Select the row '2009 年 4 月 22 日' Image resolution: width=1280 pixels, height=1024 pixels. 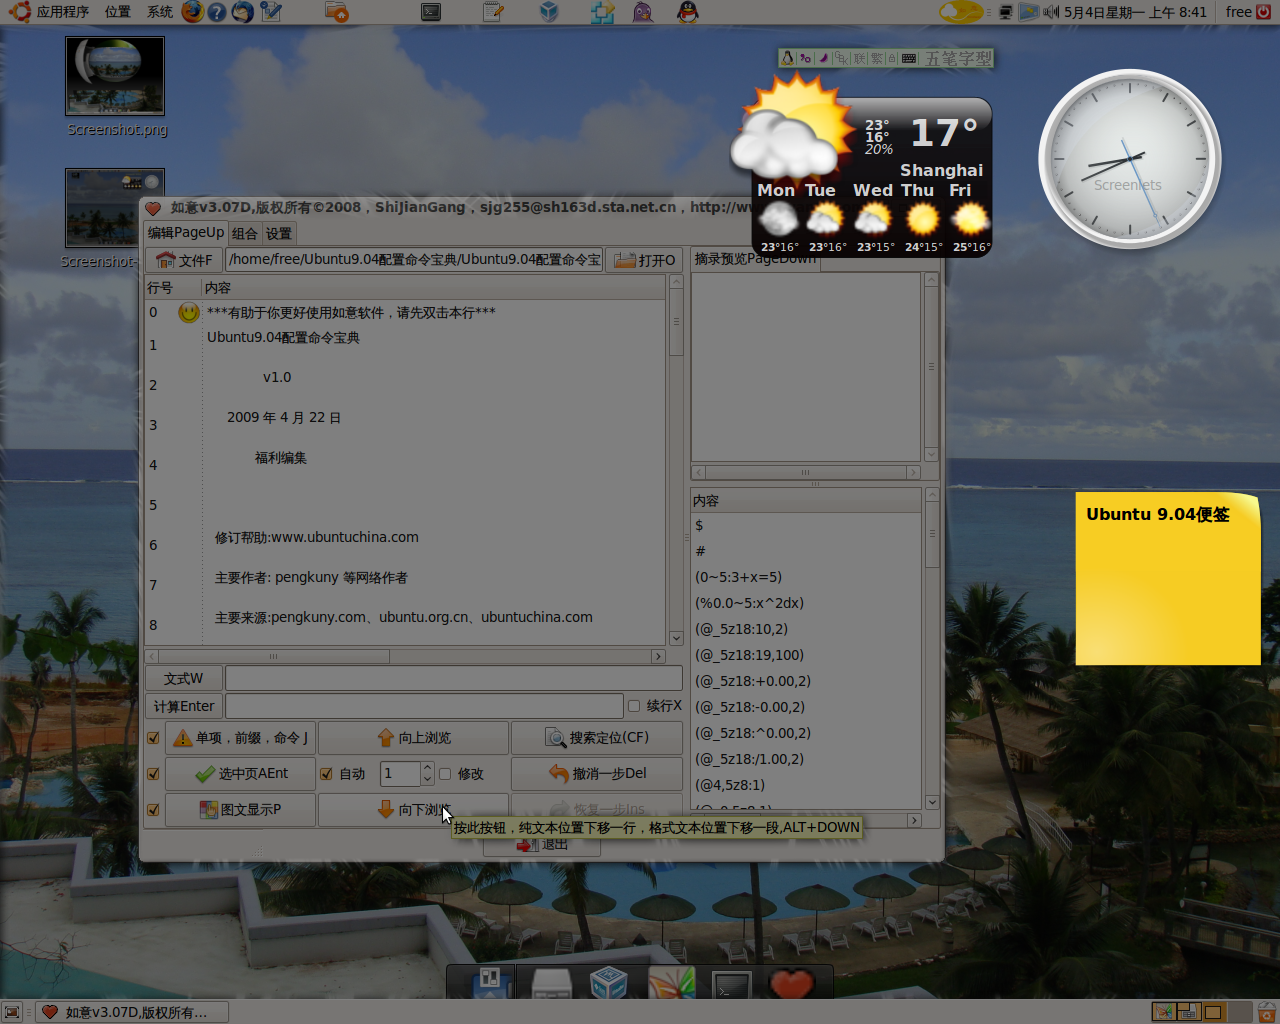406,425
